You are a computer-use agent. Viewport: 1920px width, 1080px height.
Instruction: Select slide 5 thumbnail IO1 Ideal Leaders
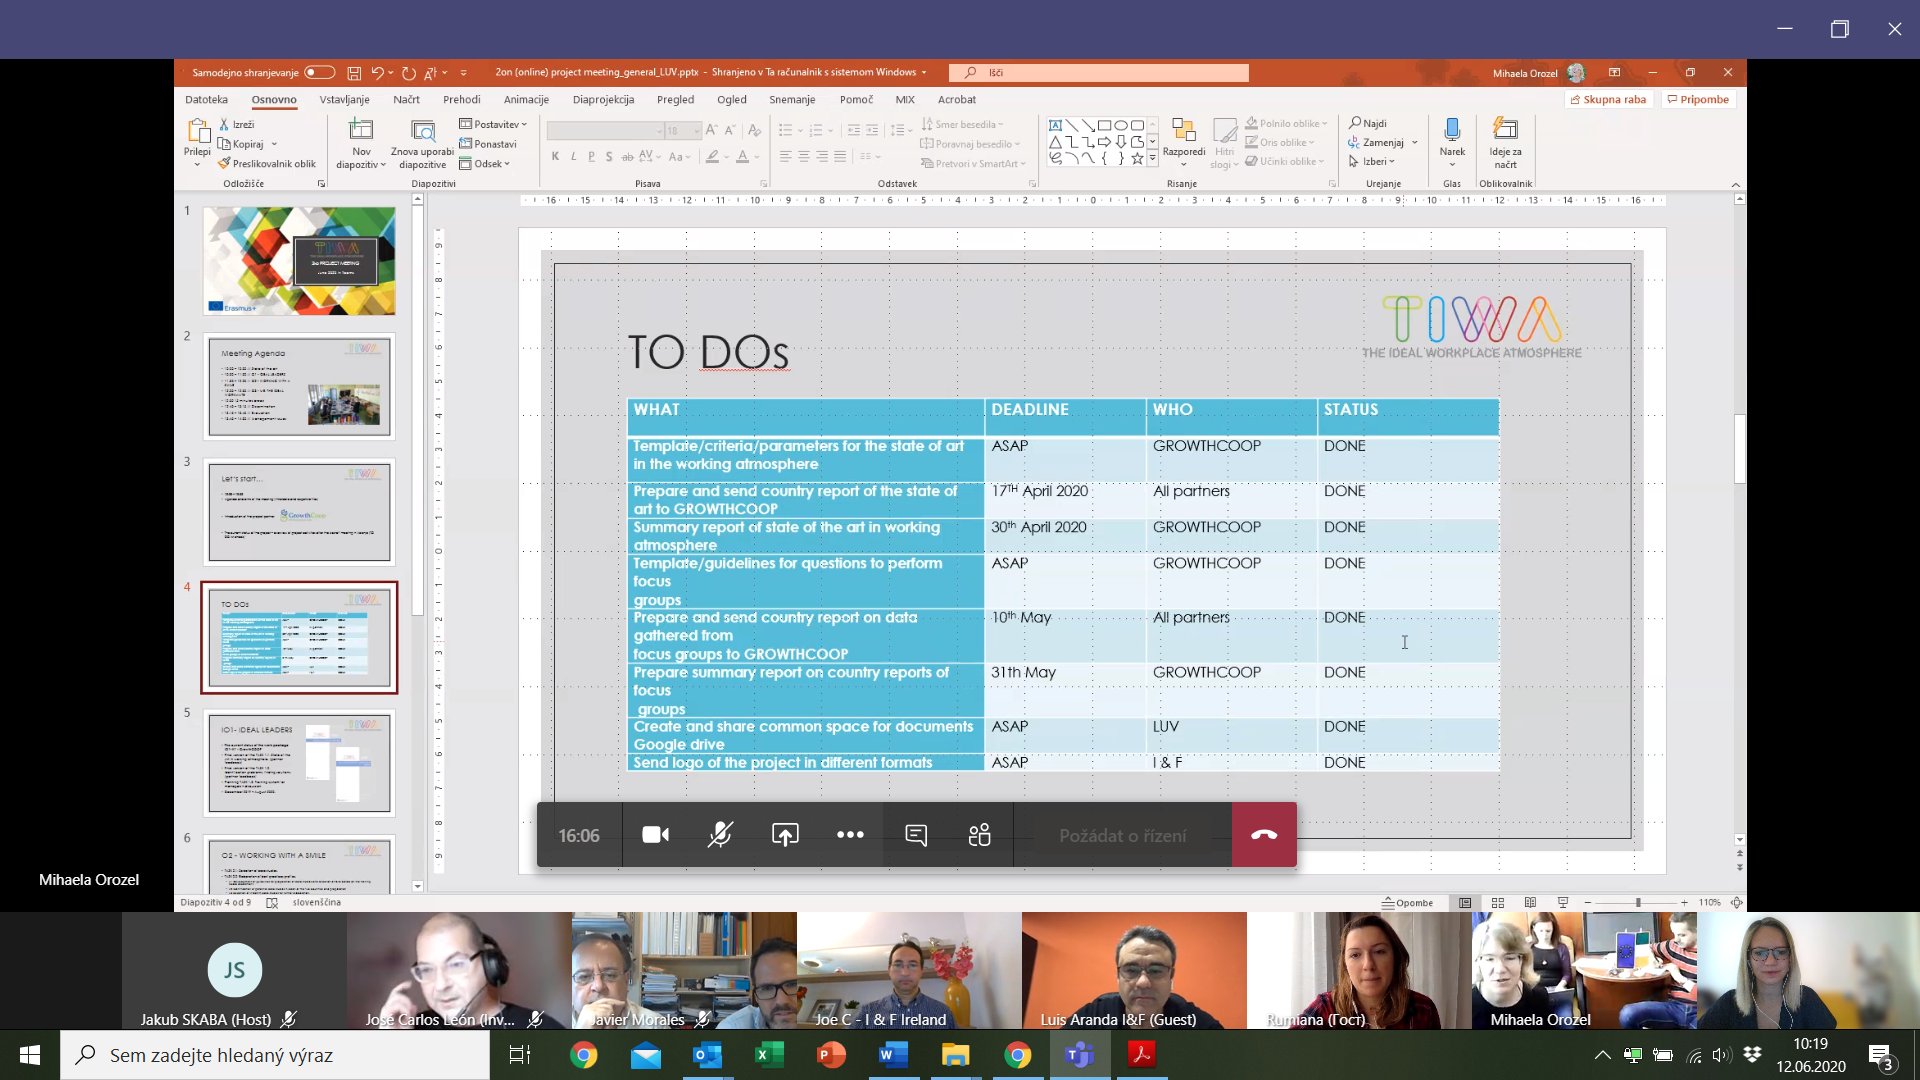(299, 763)
